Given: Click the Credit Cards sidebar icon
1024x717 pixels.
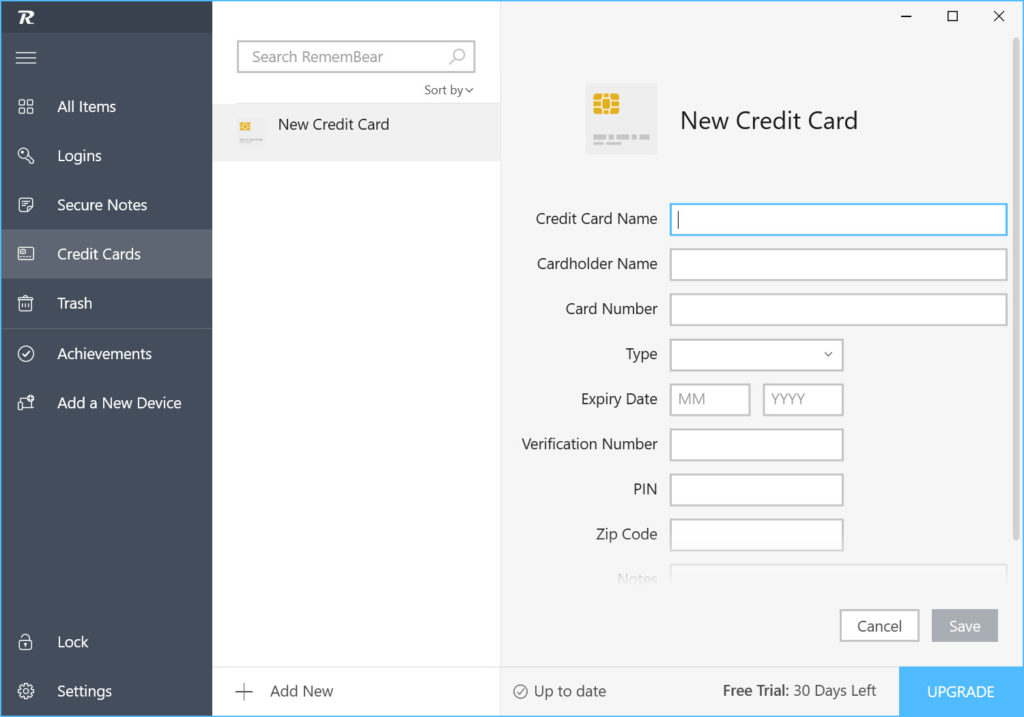Looking at the screenshot, I should click(26, 254).
